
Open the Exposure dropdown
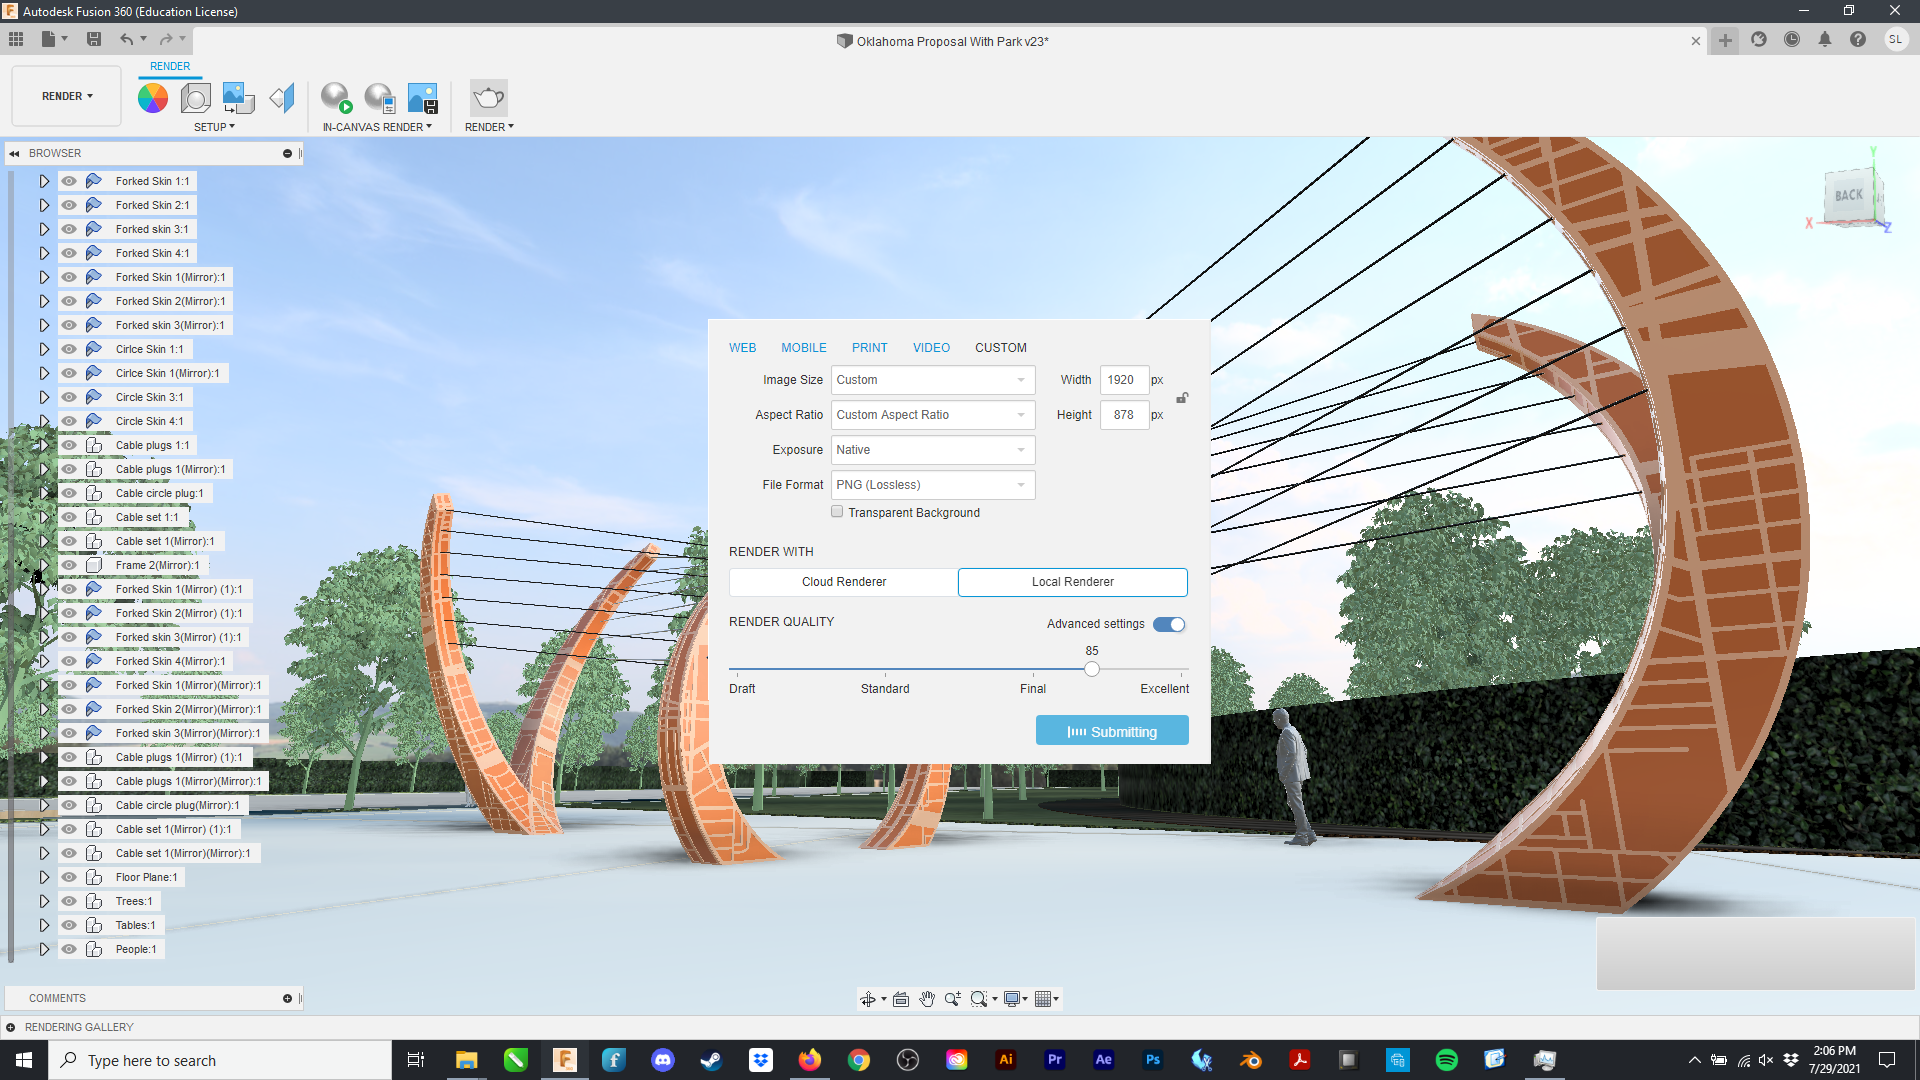coord(932,450)
